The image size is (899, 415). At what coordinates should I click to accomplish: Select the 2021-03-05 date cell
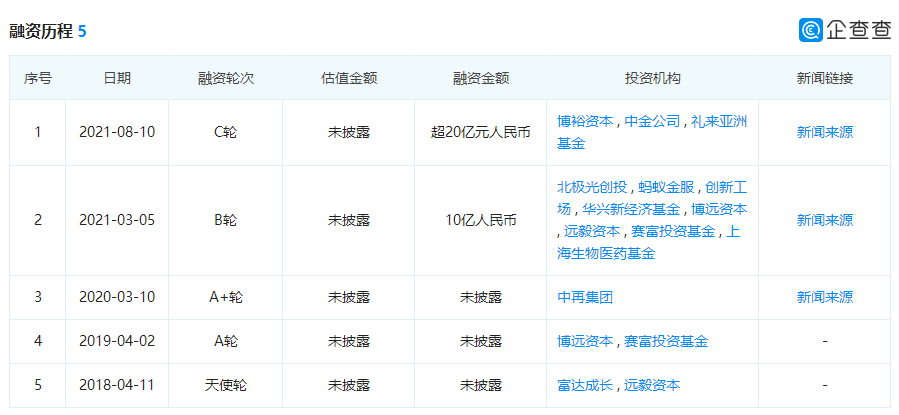pos(117,220)
